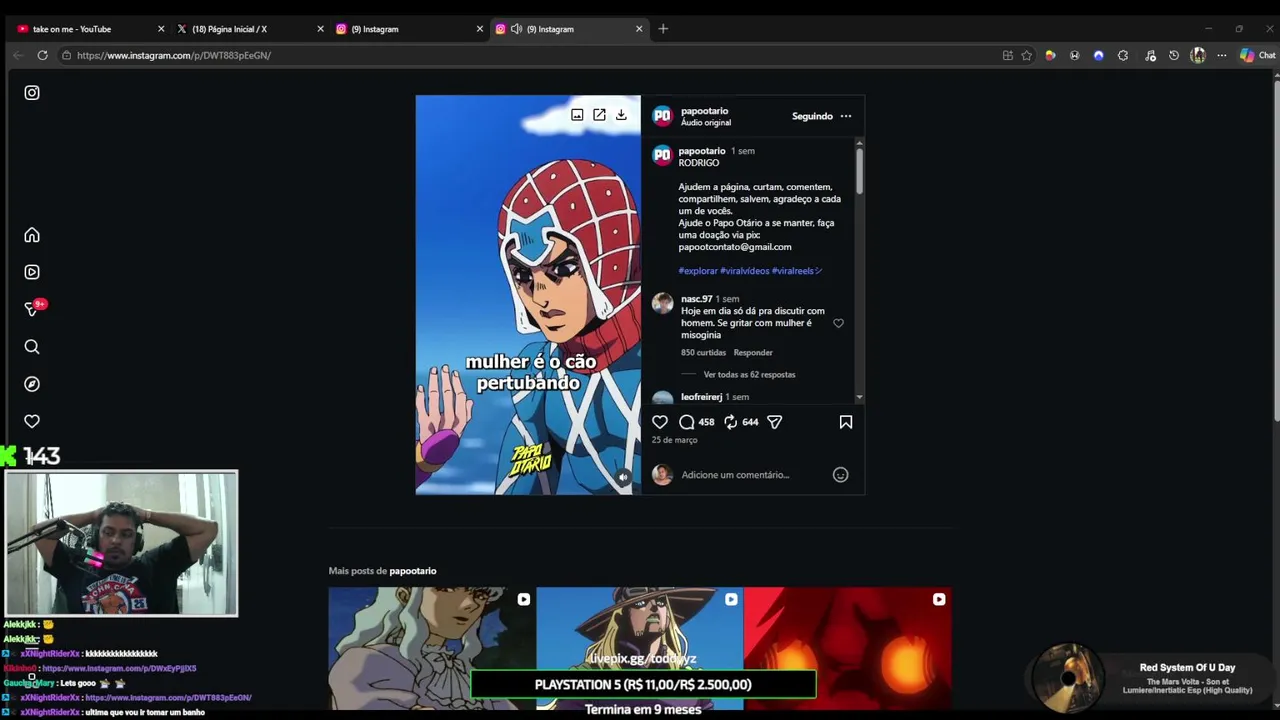1280x720 pixels.
Task: Open Explore compass icon in the sidebar
Action: point(32,384)
